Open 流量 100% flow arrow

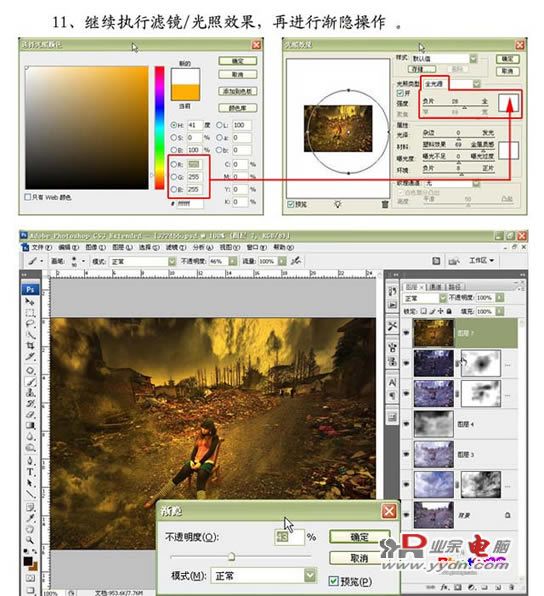point(282,262)
